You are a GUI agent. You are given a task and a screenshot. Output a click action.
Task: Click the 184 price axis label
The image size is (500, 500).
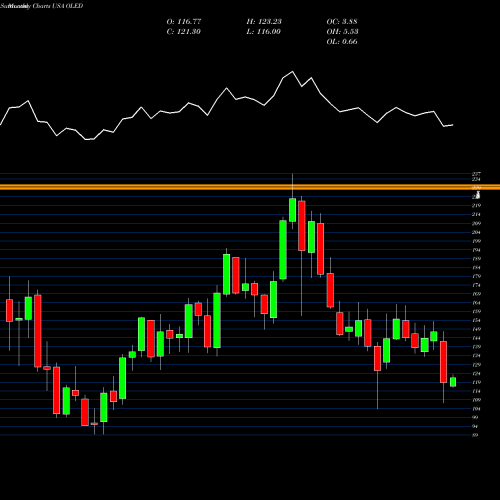click(476, 268)
